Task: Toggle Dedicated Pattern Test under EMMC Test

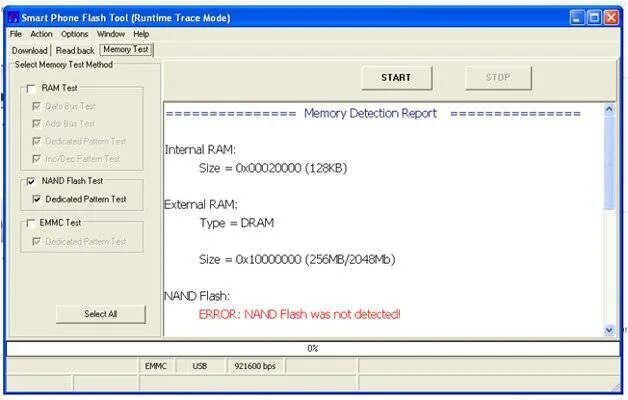Action: point(36,241)
